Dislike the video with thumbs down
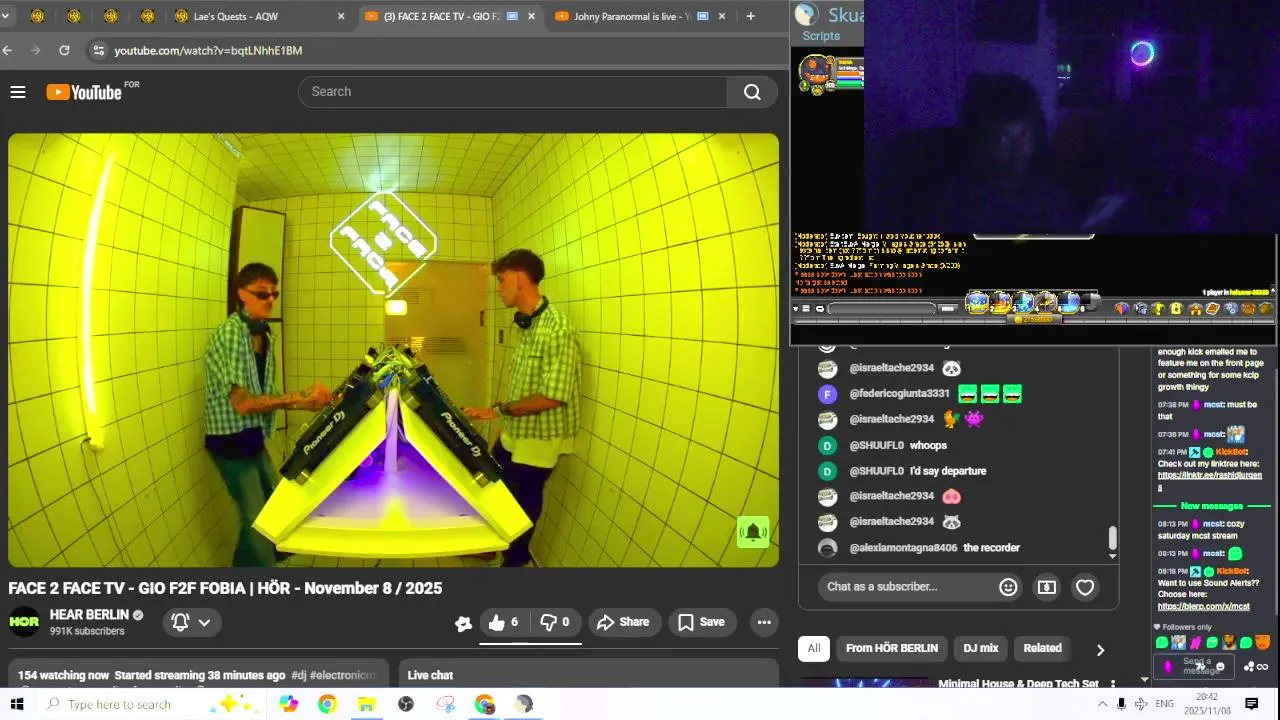The height and width of the screenshot is (720, 1280). coord(555,622)
